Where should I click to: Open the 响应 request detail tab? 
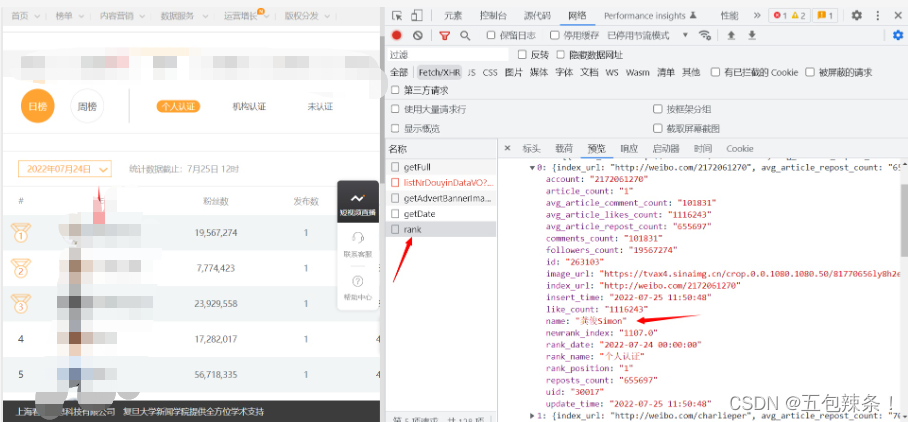(629, 149)
